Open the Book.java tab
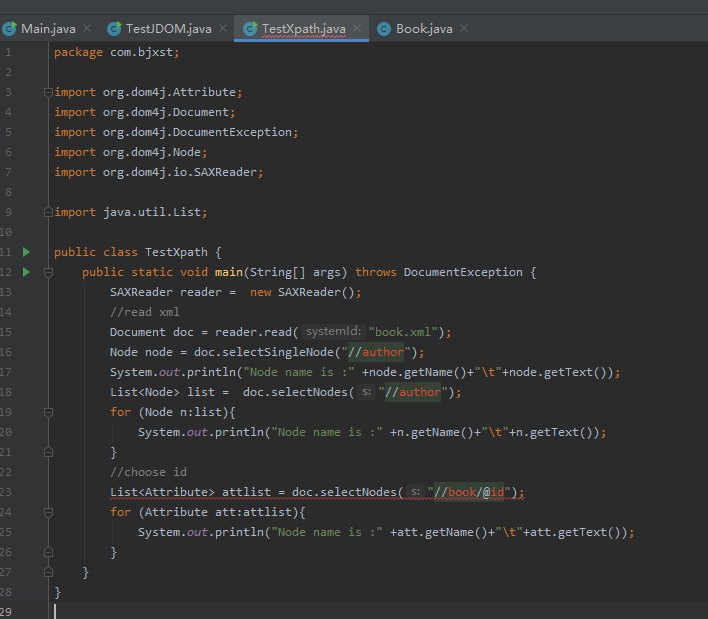This screenshot has height=619, width=708. [x=424, y=29]
